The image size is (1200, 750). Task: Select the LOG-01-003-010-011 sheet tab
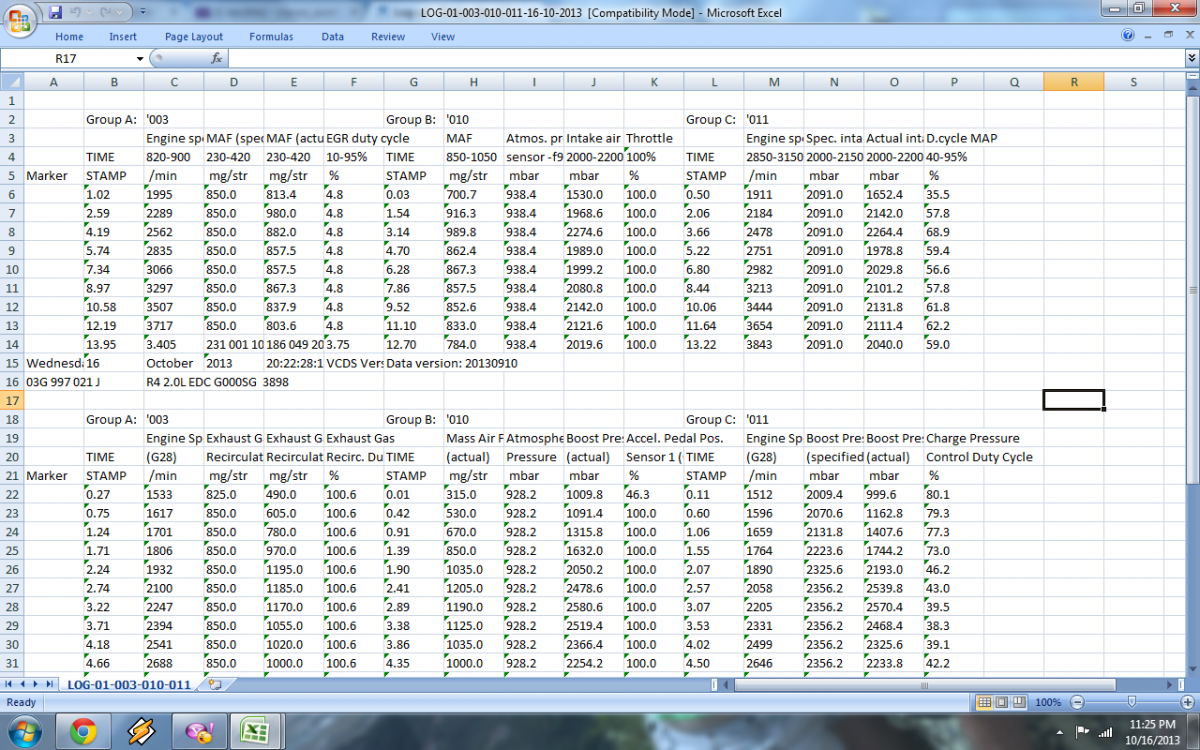click(128, 684)
